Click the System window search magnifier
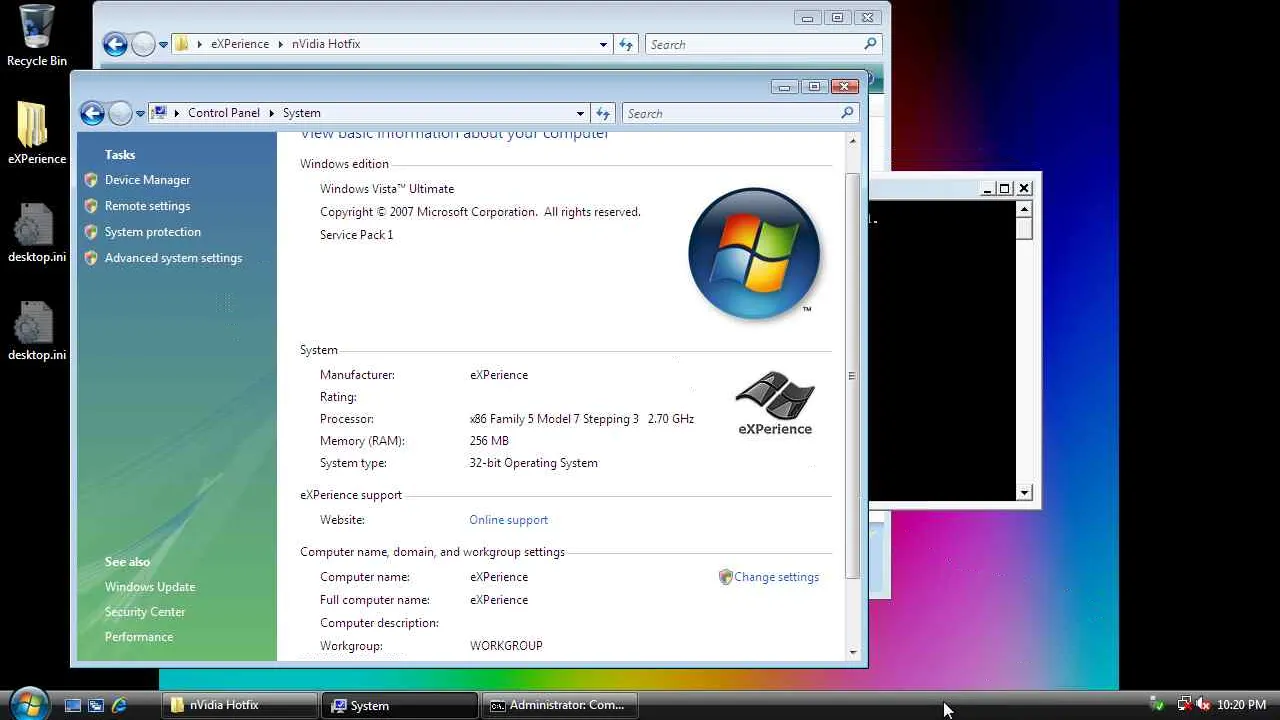 tap(848, 113)
